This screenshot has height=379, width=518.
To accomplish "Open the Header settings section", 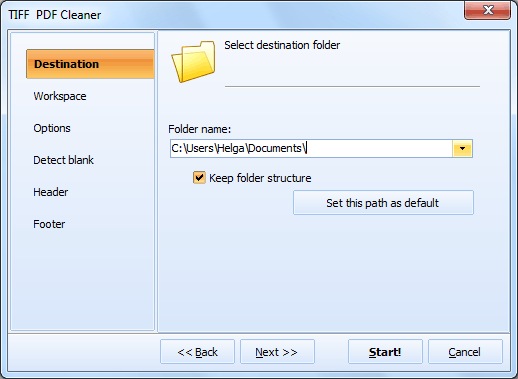I will (x=51, y=192).
